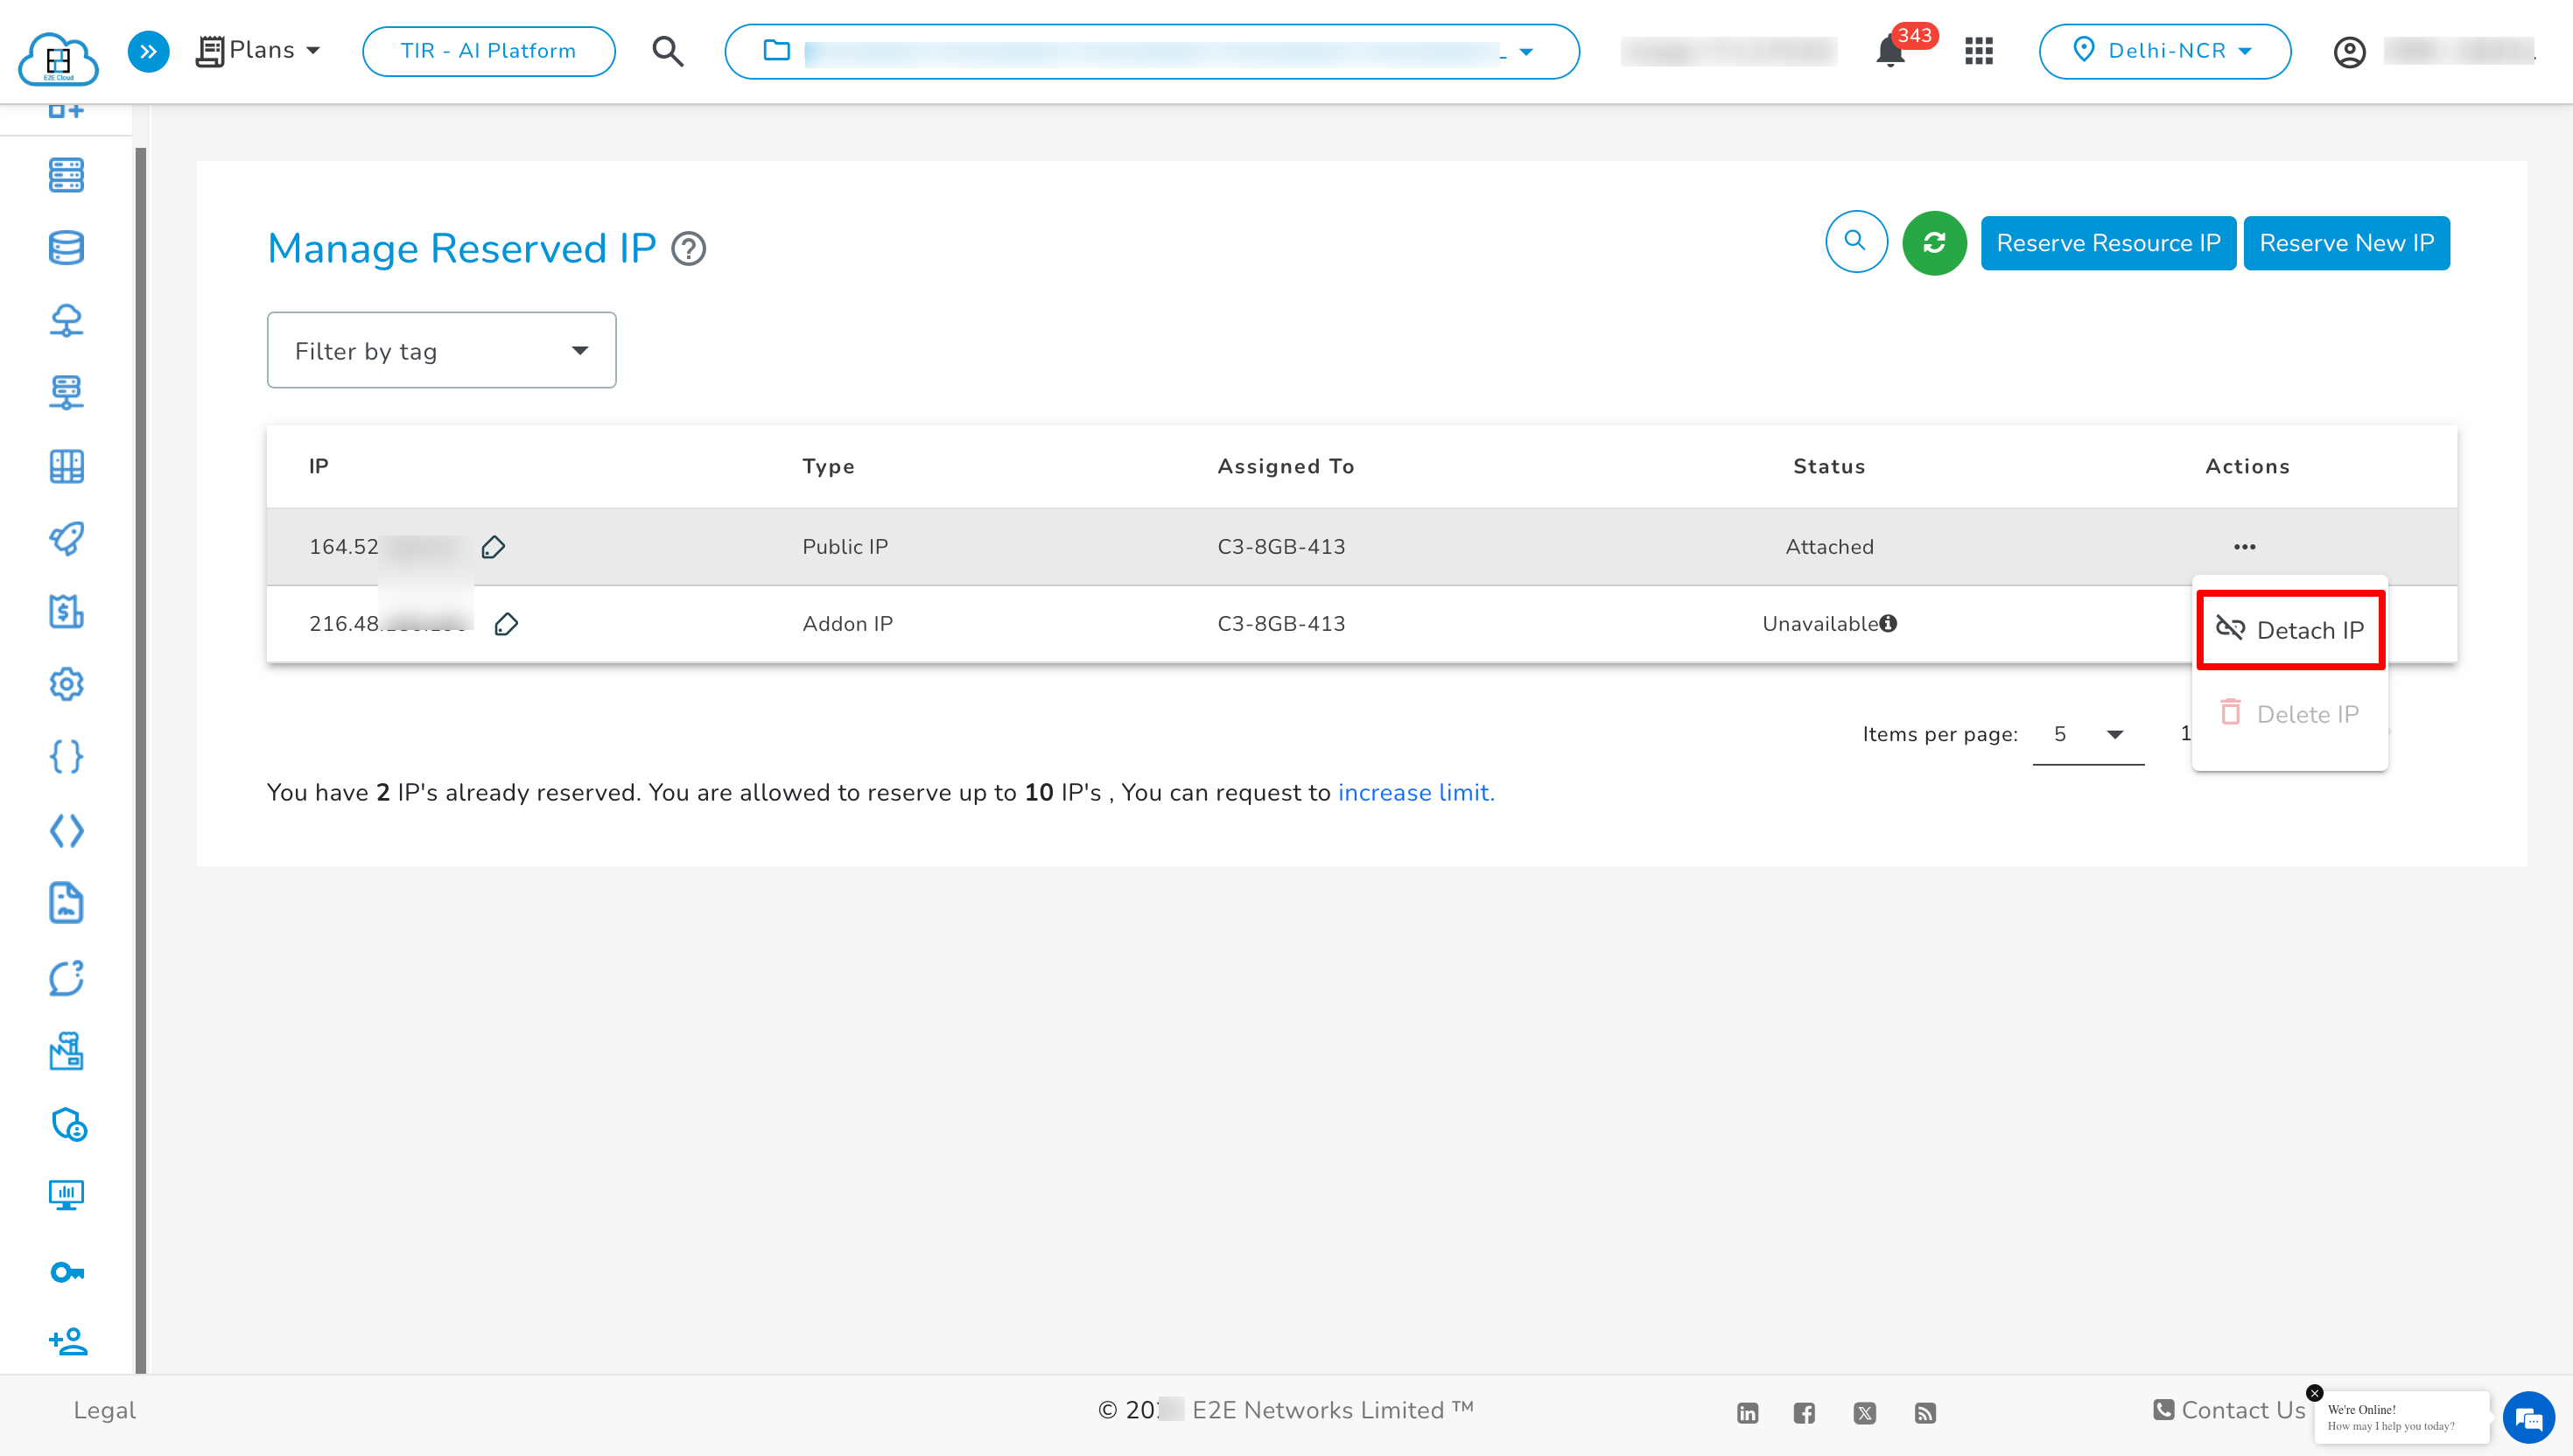This screenshot has width=2573, height=1456.
Task: Click the Reserve Resource IP button
Action: tap(2107, 243)
